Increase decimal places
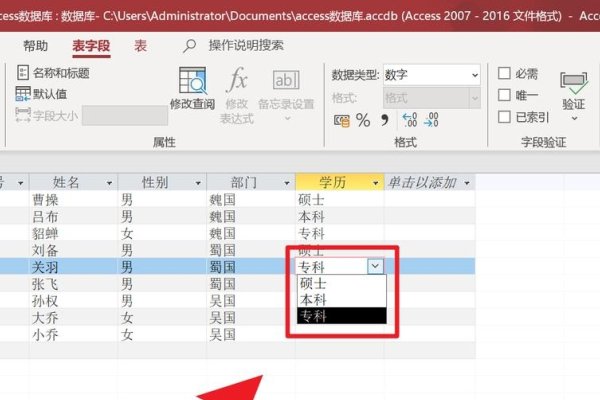 point(410,120)
